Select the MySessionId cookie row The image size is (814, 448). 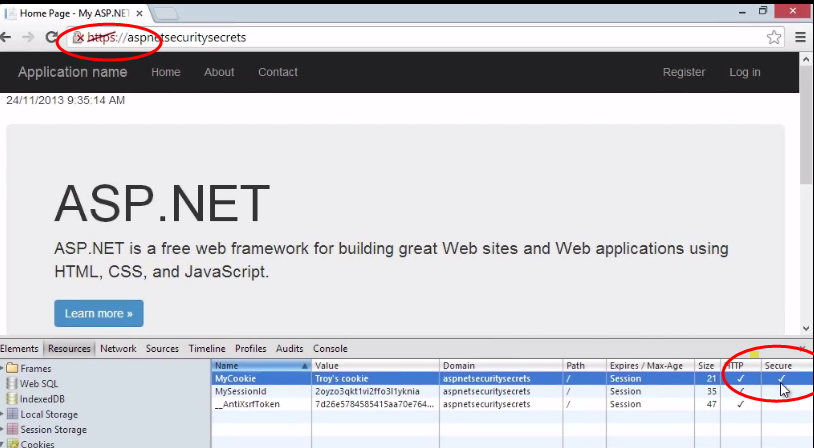512,391
